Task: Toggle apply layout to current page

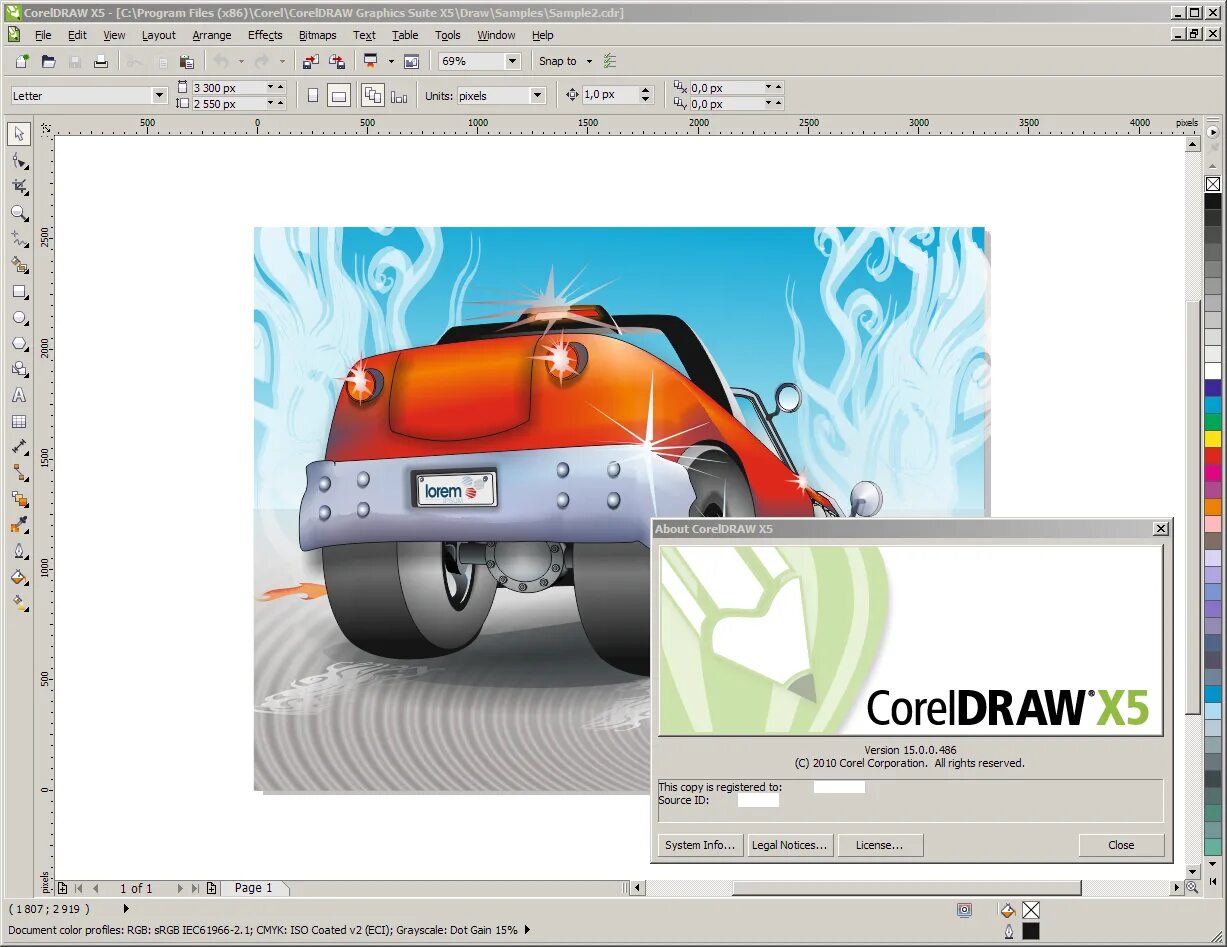Action: tap(399, 96)
